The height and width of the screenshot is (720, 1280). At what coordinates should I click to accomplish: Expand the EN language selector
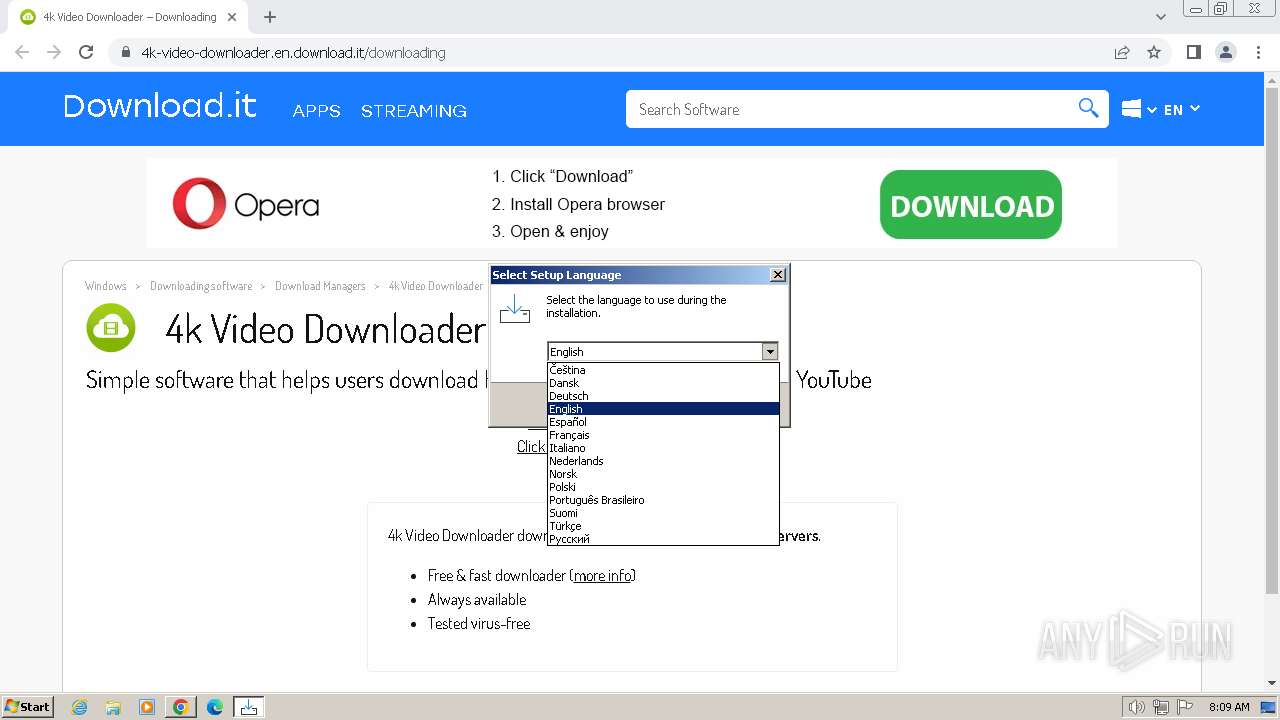tap(1181, 109)
